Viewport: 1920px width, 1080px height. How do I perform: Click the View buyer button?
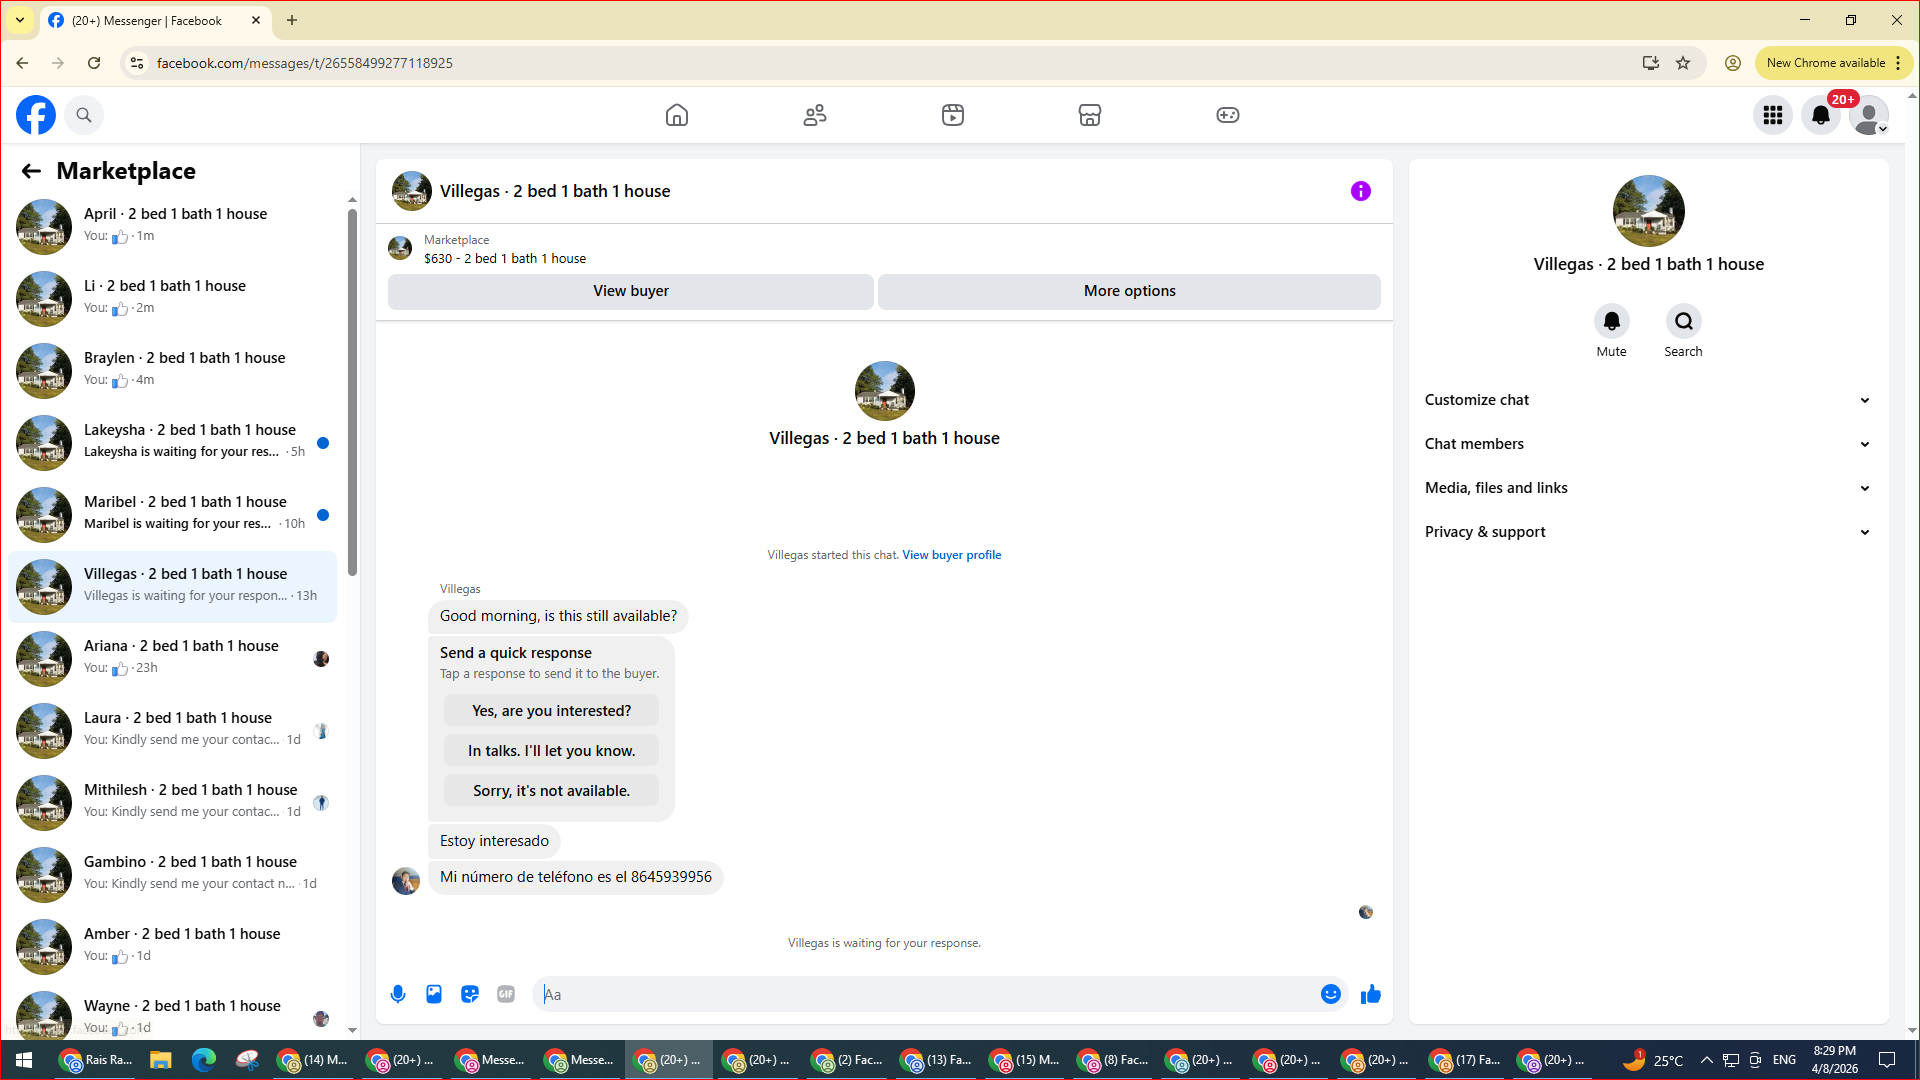(630, 291)
